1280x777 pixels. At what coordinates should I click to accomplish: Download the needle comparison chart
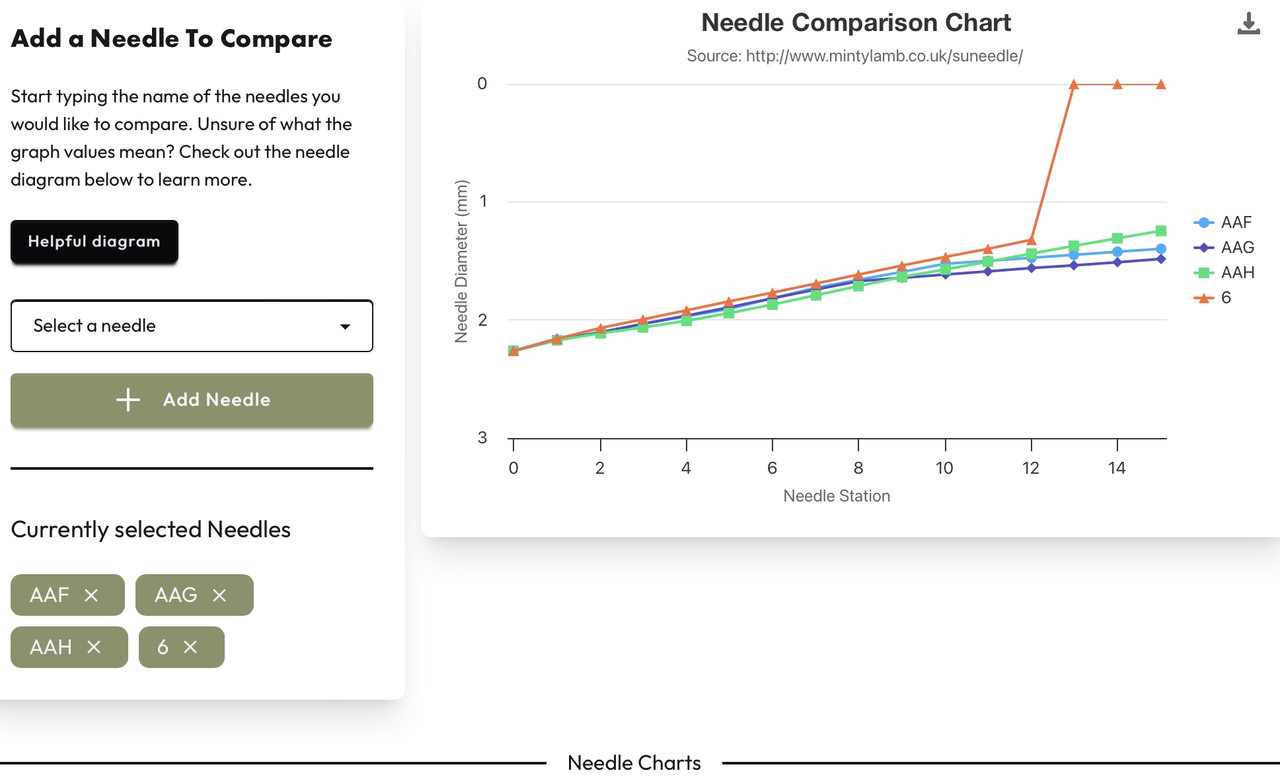coord(1248,24)
